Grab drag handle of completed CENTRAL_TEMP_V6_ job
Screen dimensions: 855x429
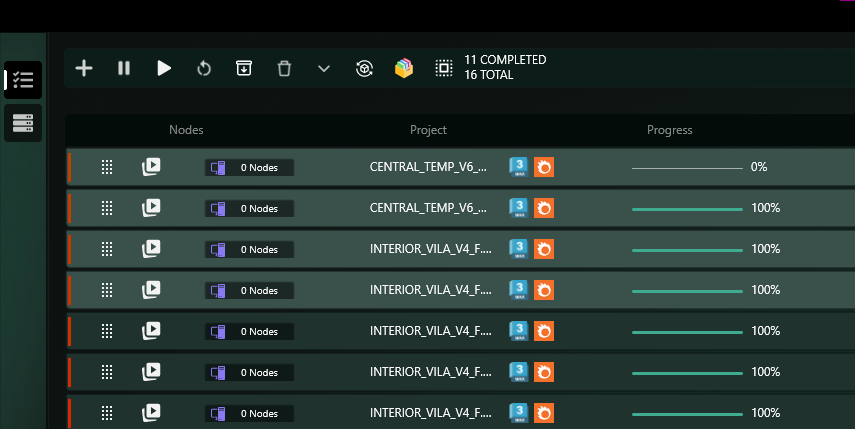point(107,208)
